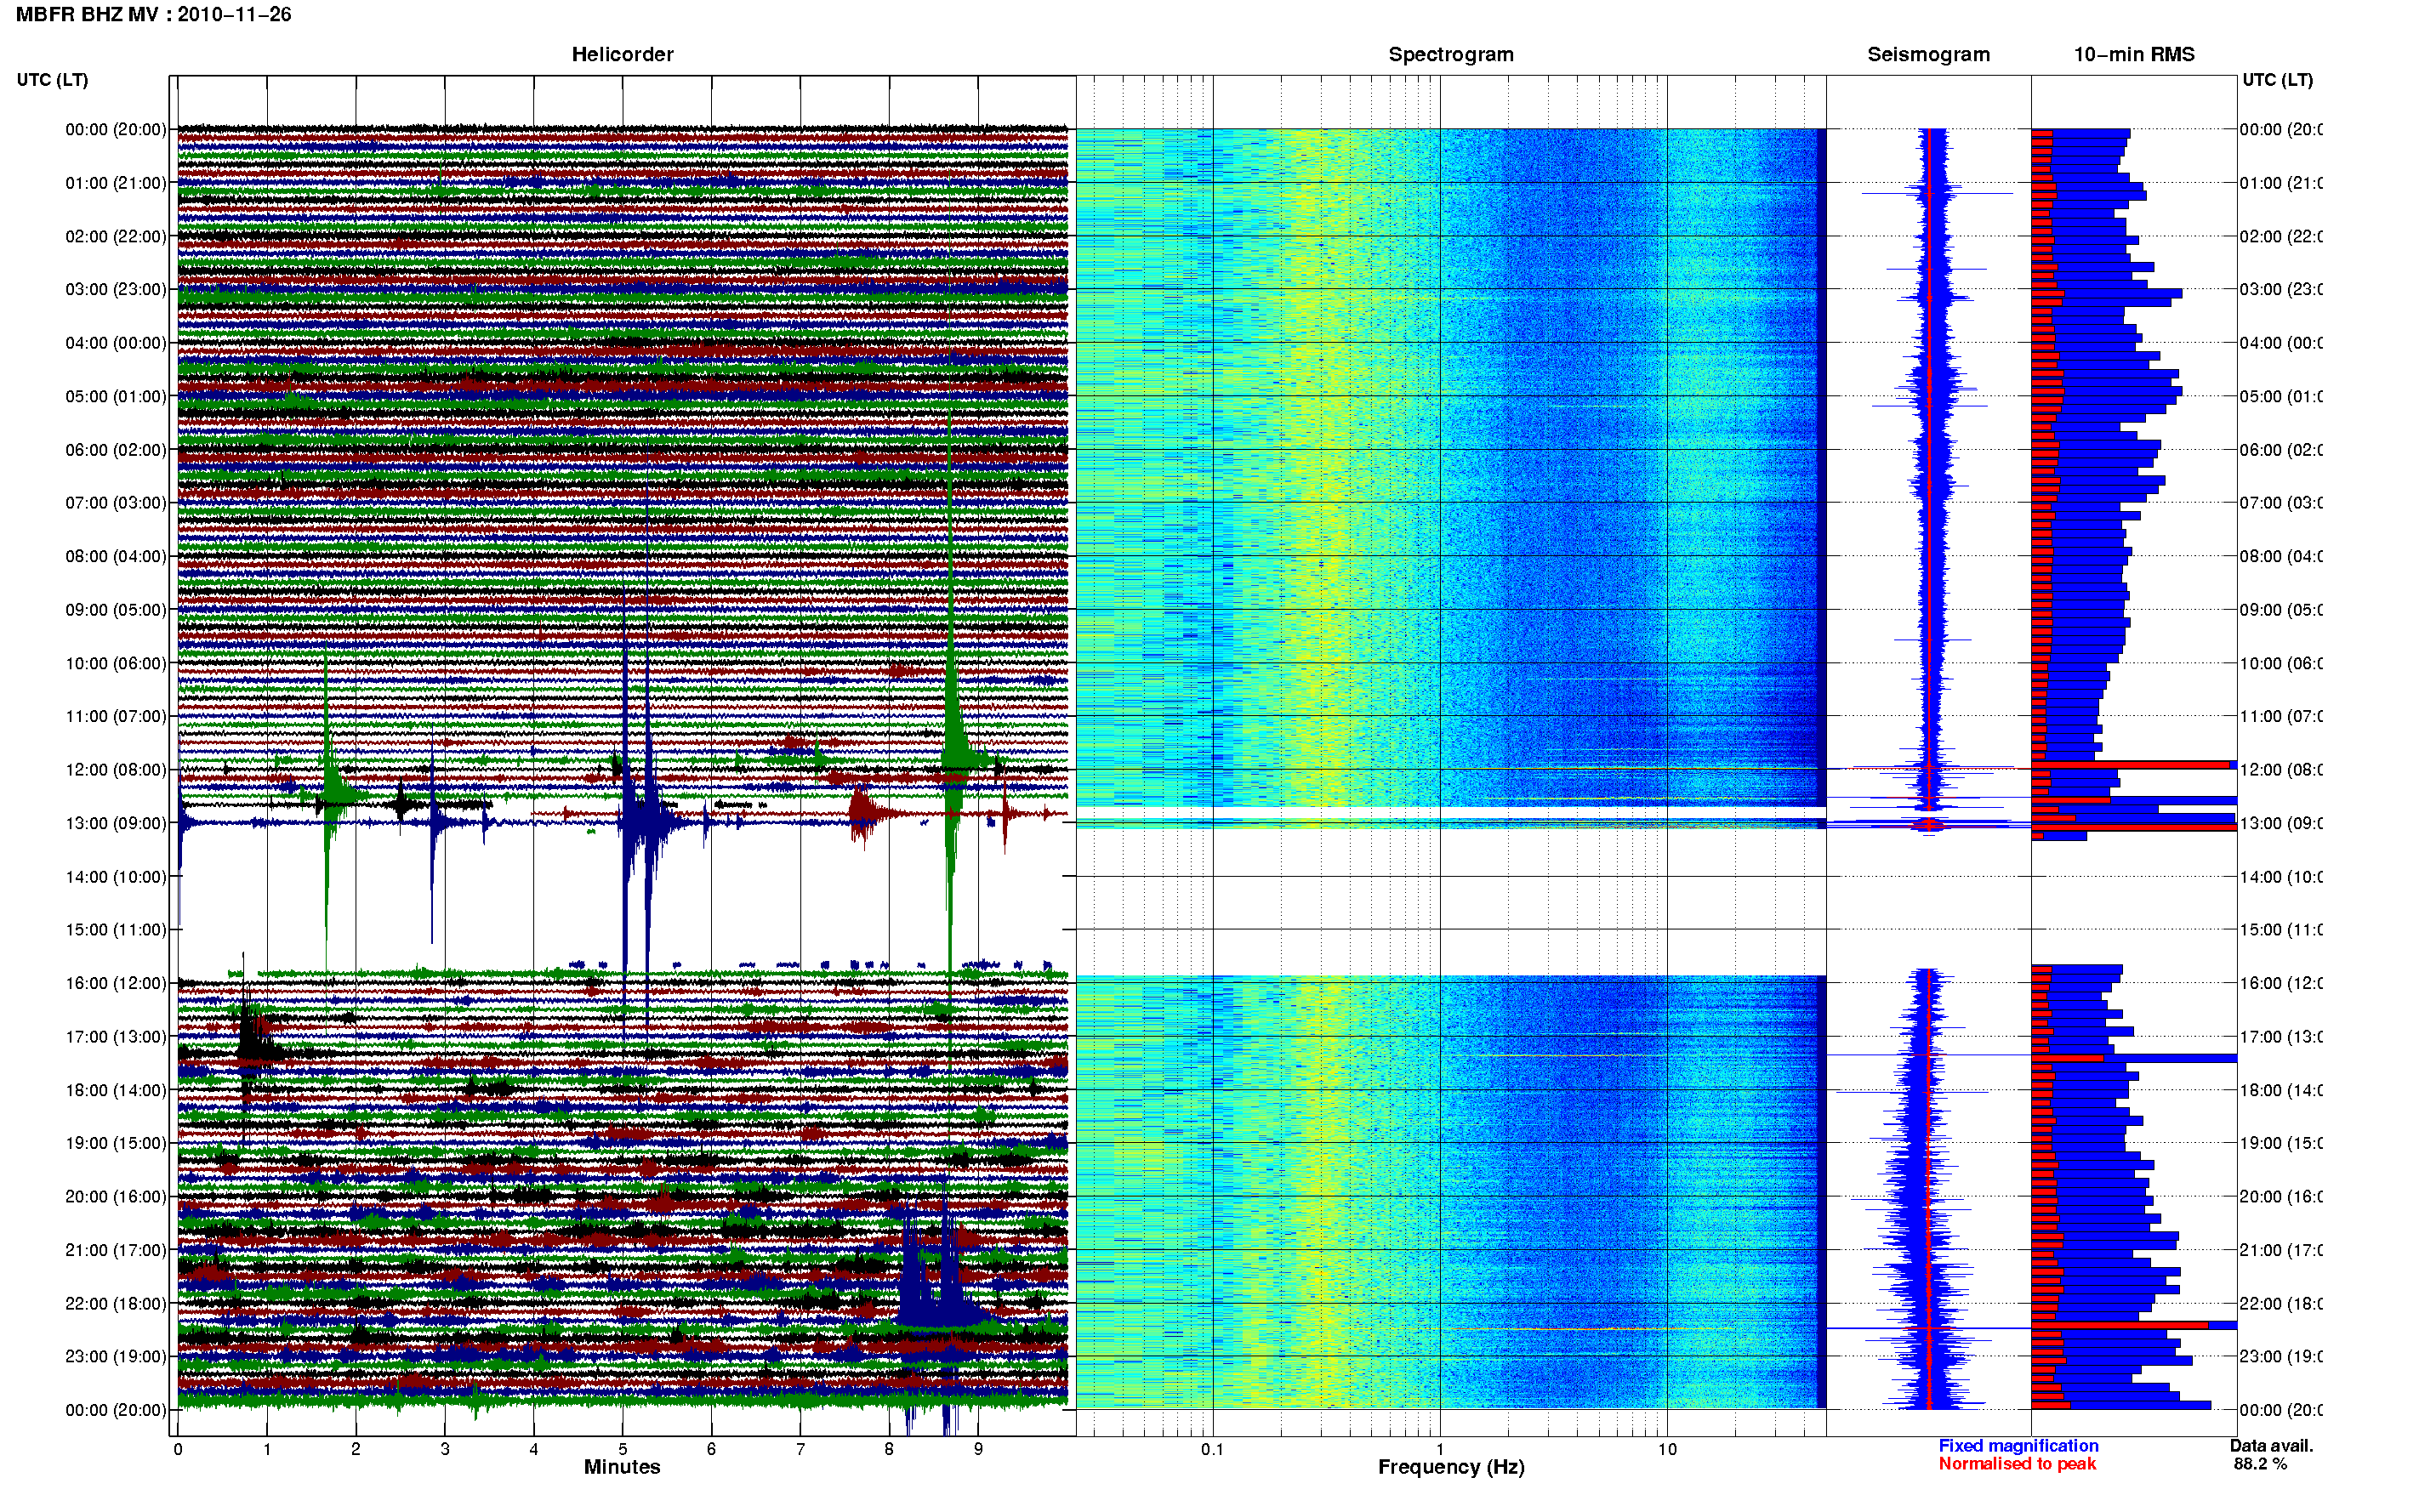Click the left 05:00 (01:00) time label
Viewport: 2419px width, 1512px height.
(116, 396)
